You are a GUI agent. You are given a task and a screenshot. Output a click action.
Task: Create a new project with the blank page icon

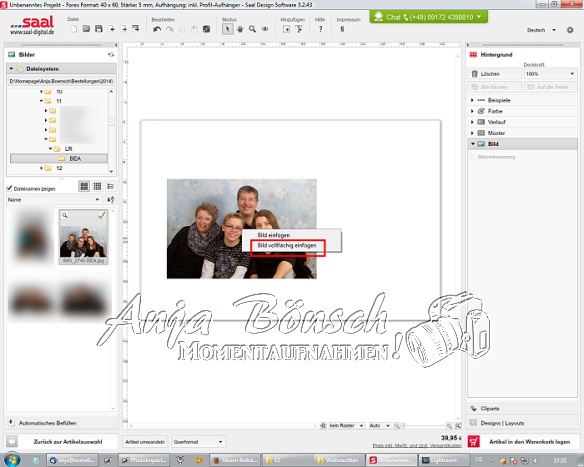pyautogui.click(x=73, y=29)
